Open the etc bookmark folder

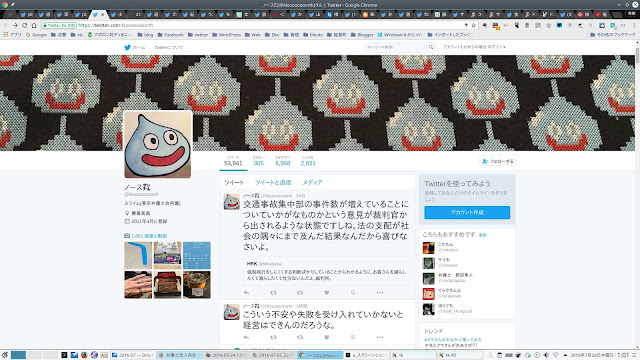[77, 35]
